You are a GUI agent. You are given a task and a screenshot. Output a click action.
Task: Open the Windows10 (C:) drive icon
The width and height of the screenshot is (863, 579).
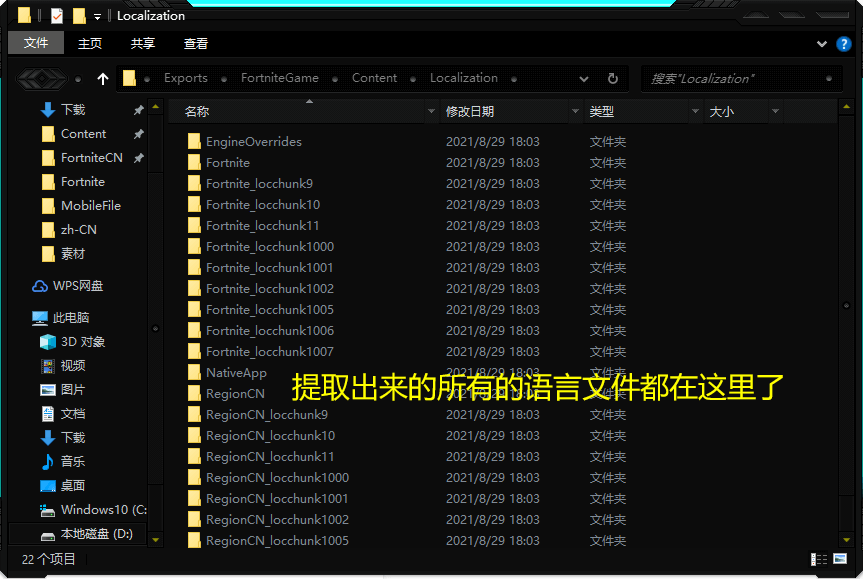point(48,511)
